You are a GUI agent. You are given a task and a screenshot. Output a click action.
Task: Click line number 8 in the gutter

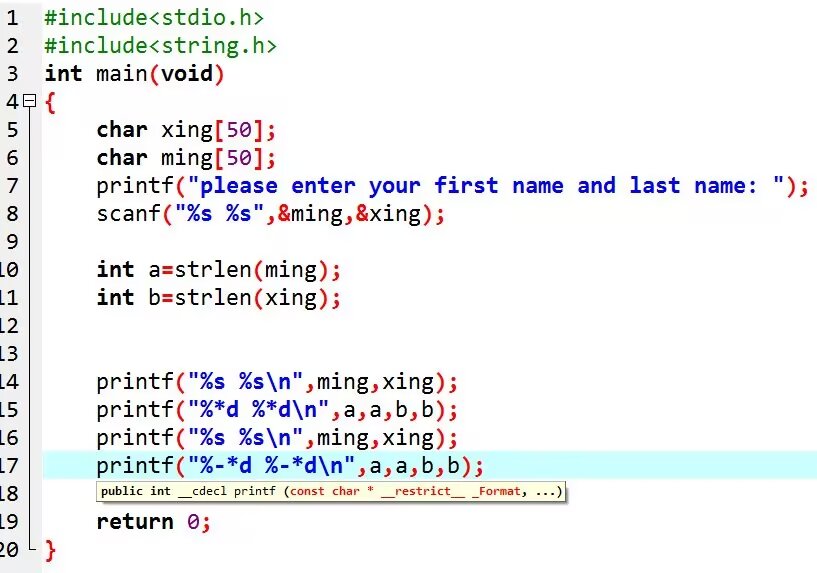click(x=12, y=214)
